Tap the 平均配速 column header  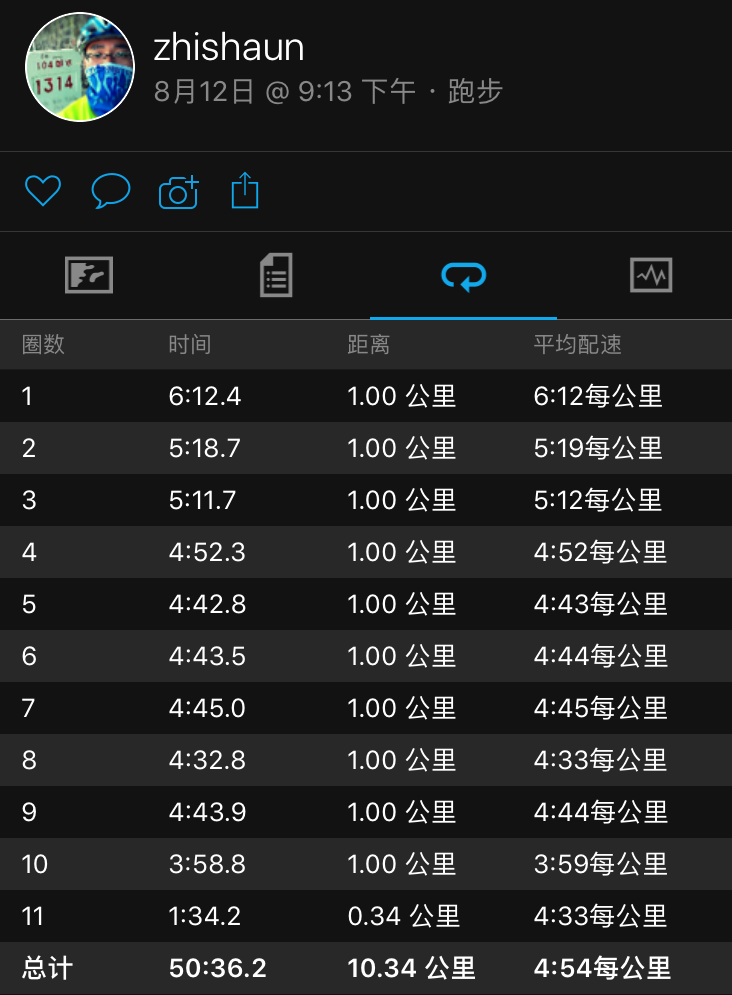(577, 345)
